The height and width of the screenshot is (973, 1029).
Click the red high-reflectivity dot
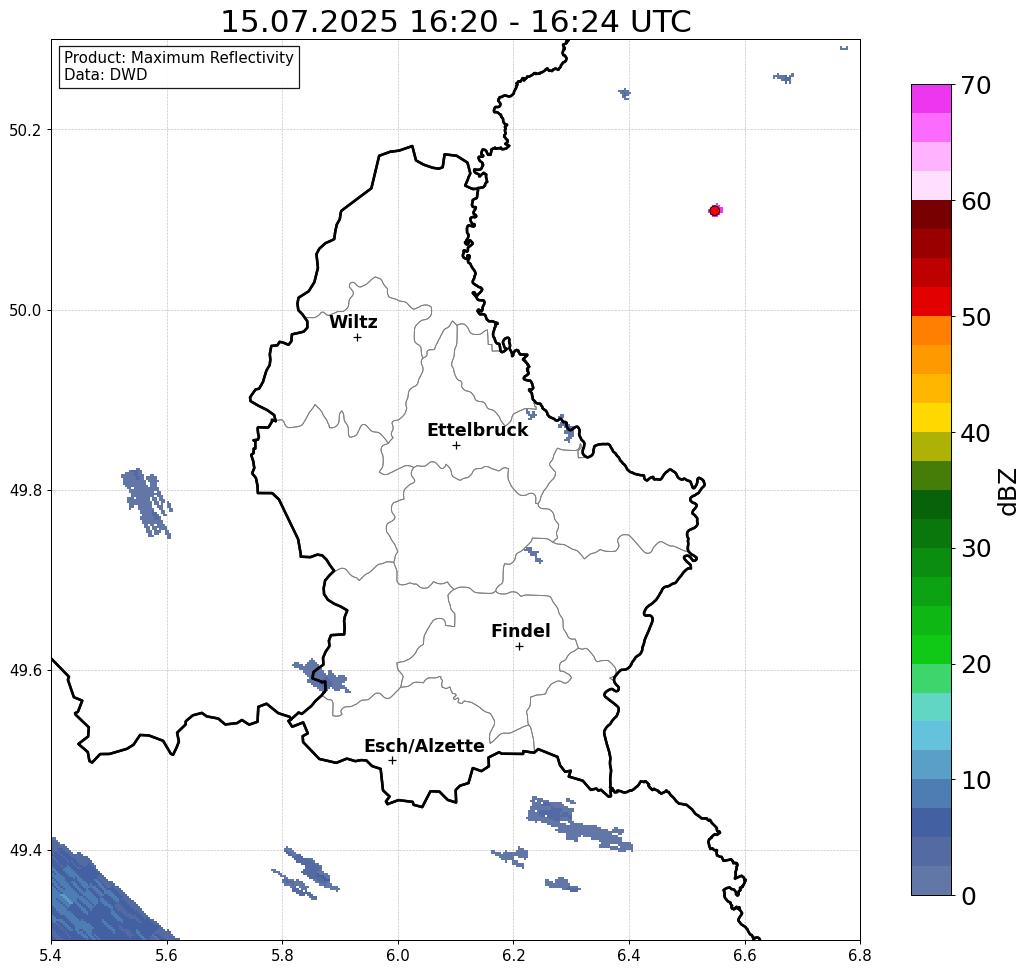[715, 211]
